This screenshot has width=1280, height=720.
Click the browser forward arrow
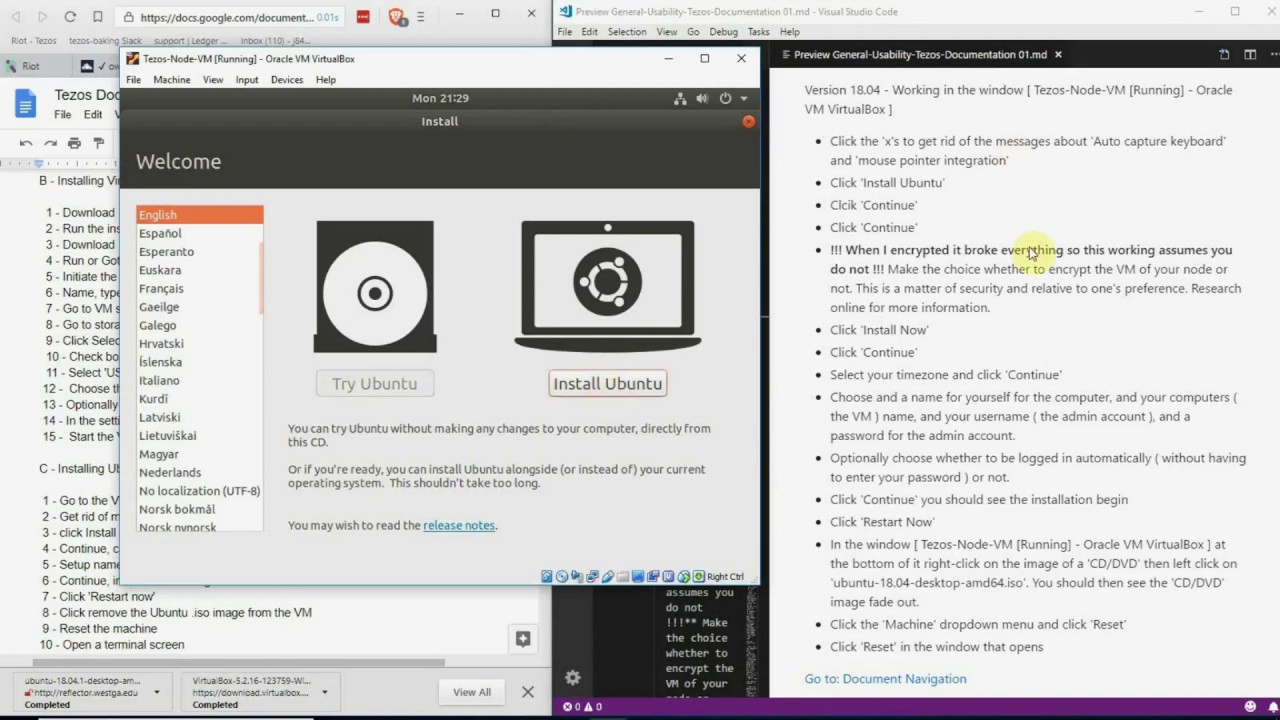pyautogui.click(x=42, y=17)
